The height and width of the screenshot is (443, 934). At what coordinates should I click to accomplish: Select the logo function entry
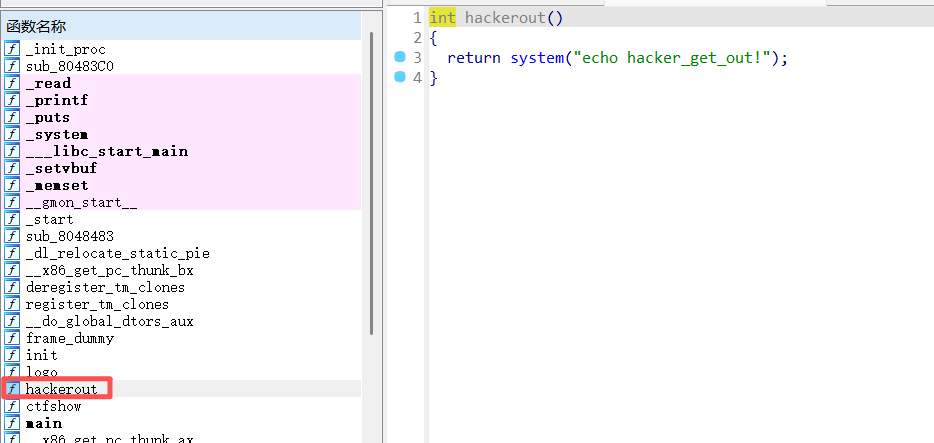(41, 372)
